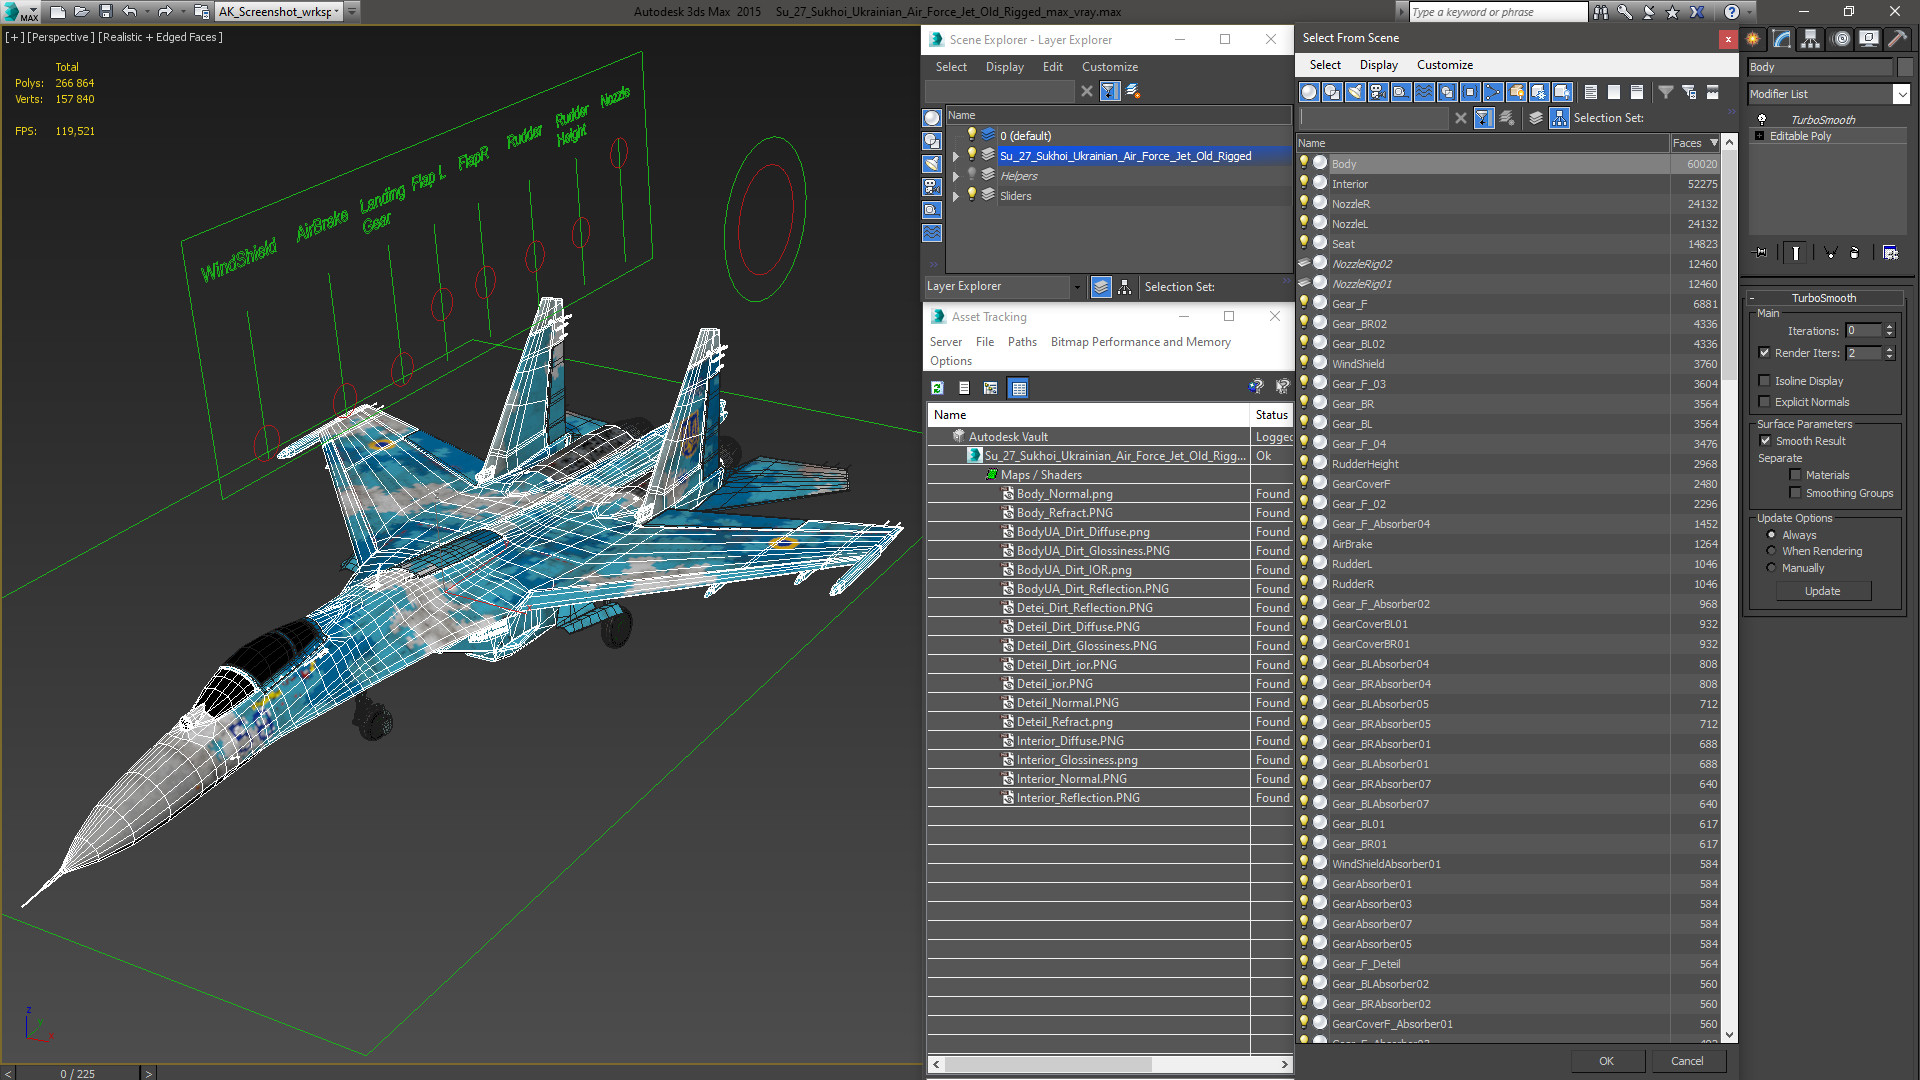Toggle visibility bulb of Helpers layer
1920x1080 pixels.
(971, 175)
